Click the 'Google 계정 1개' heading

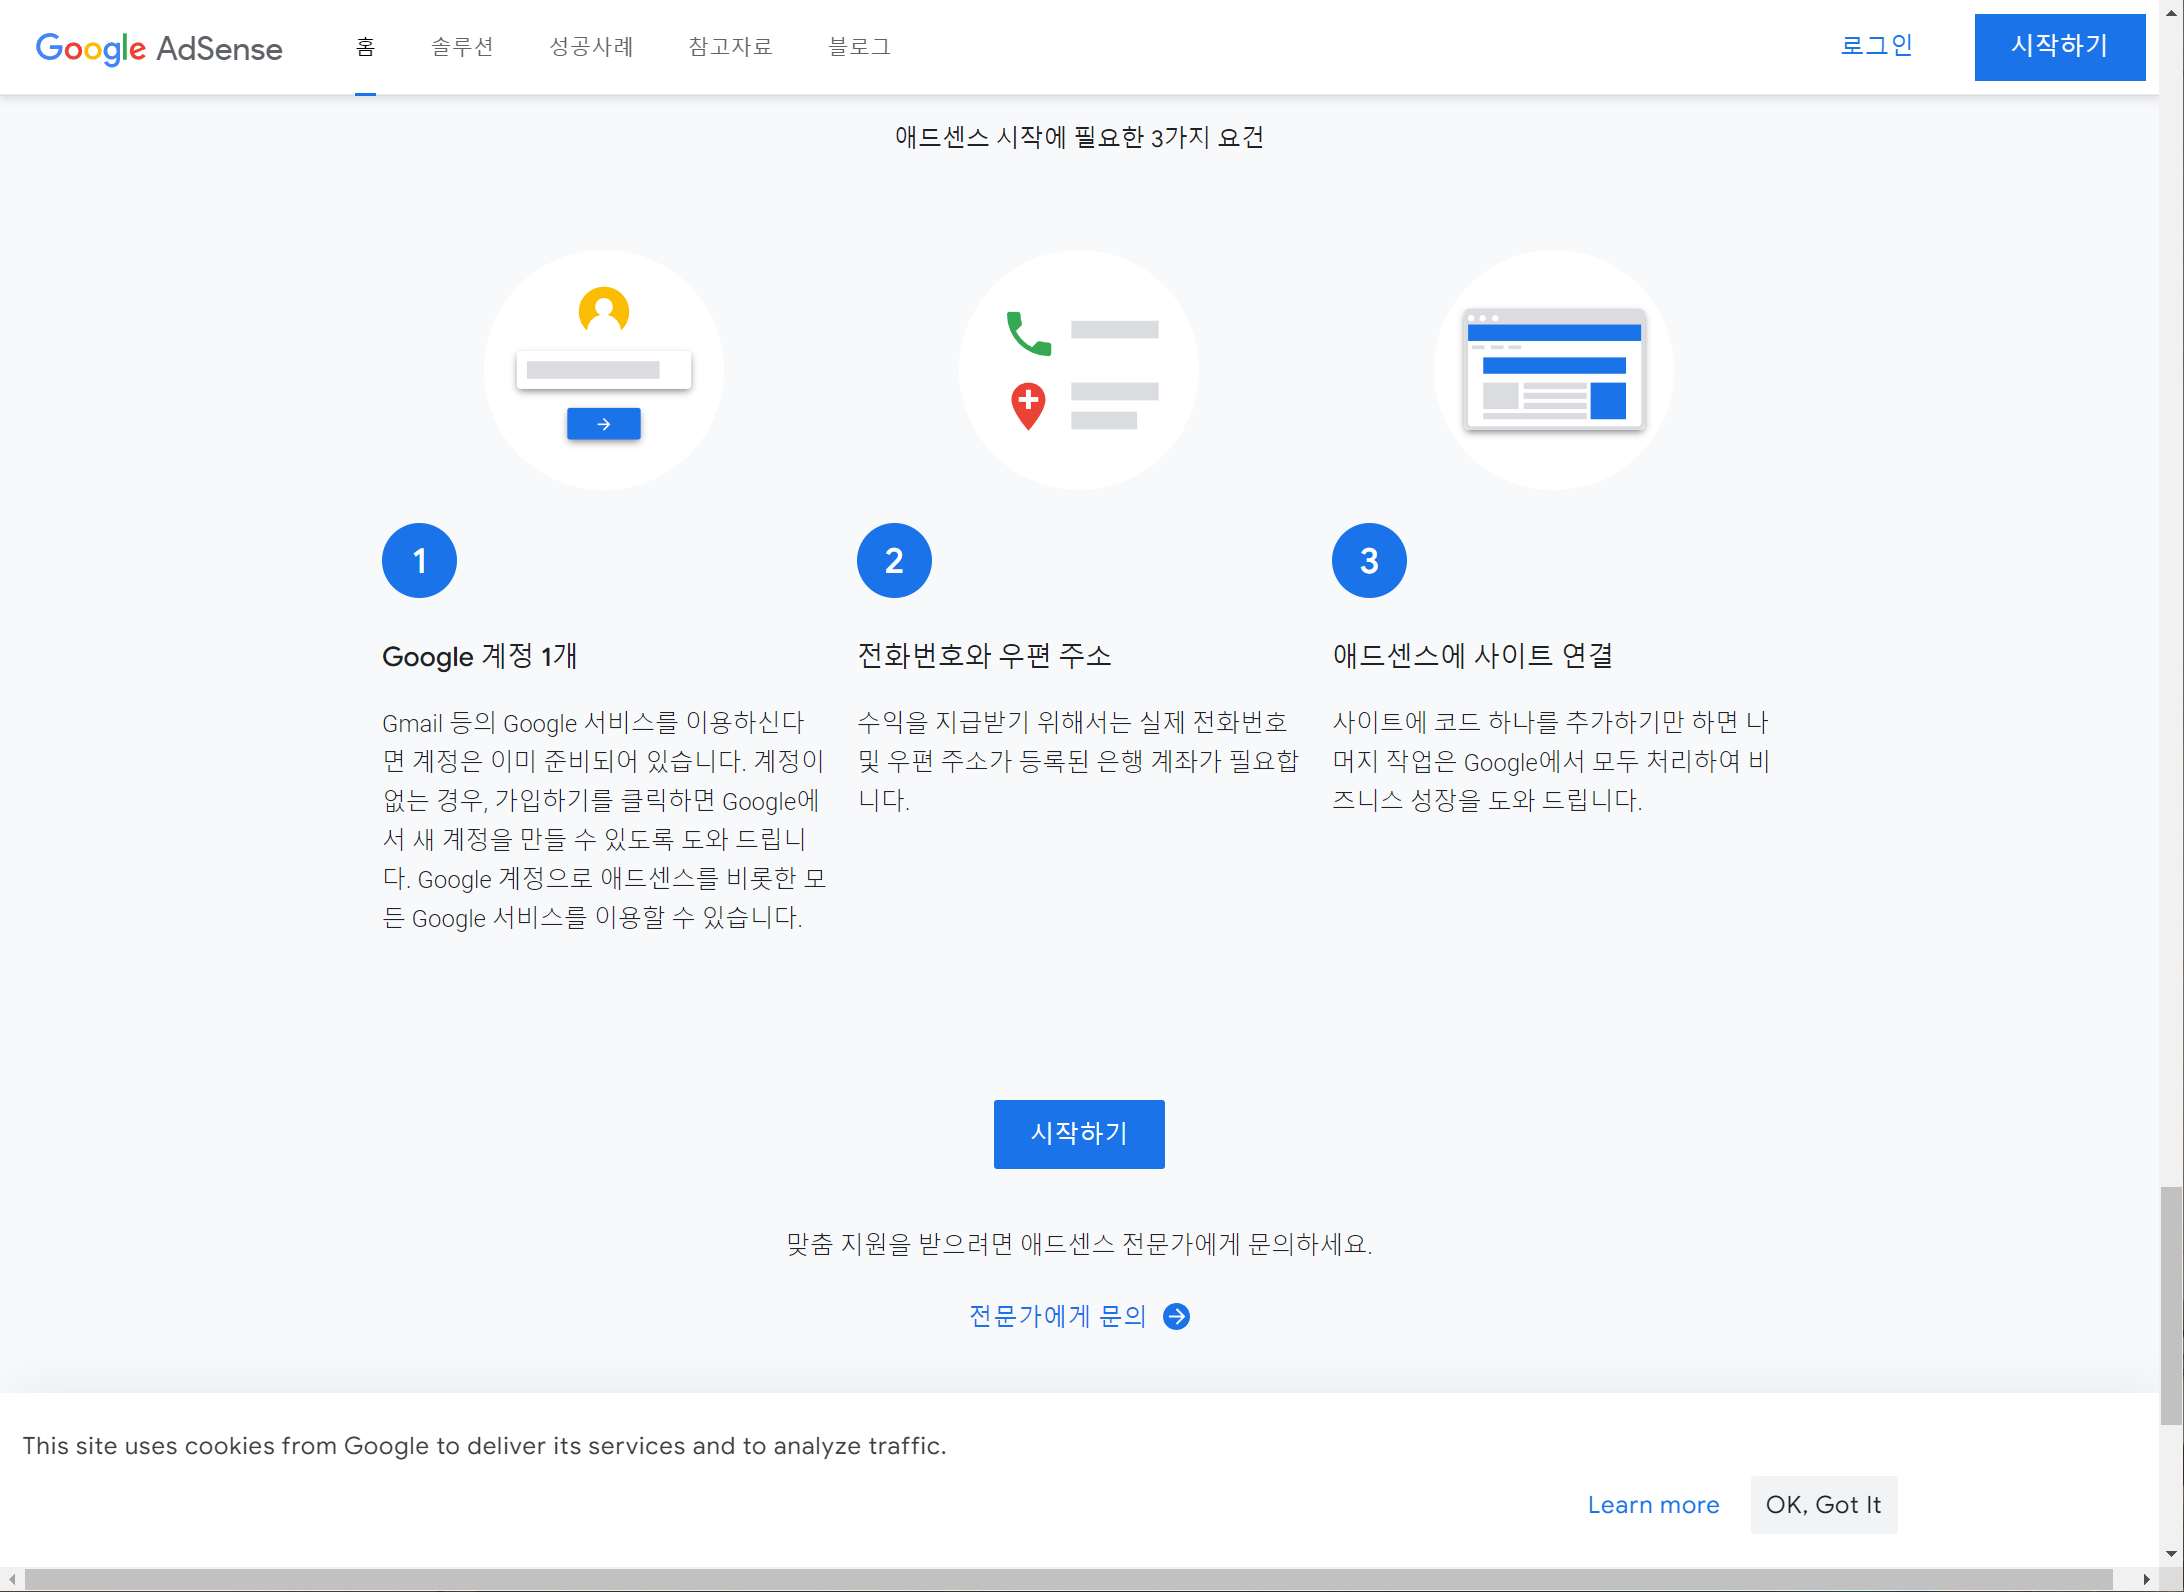click(480, 656)
